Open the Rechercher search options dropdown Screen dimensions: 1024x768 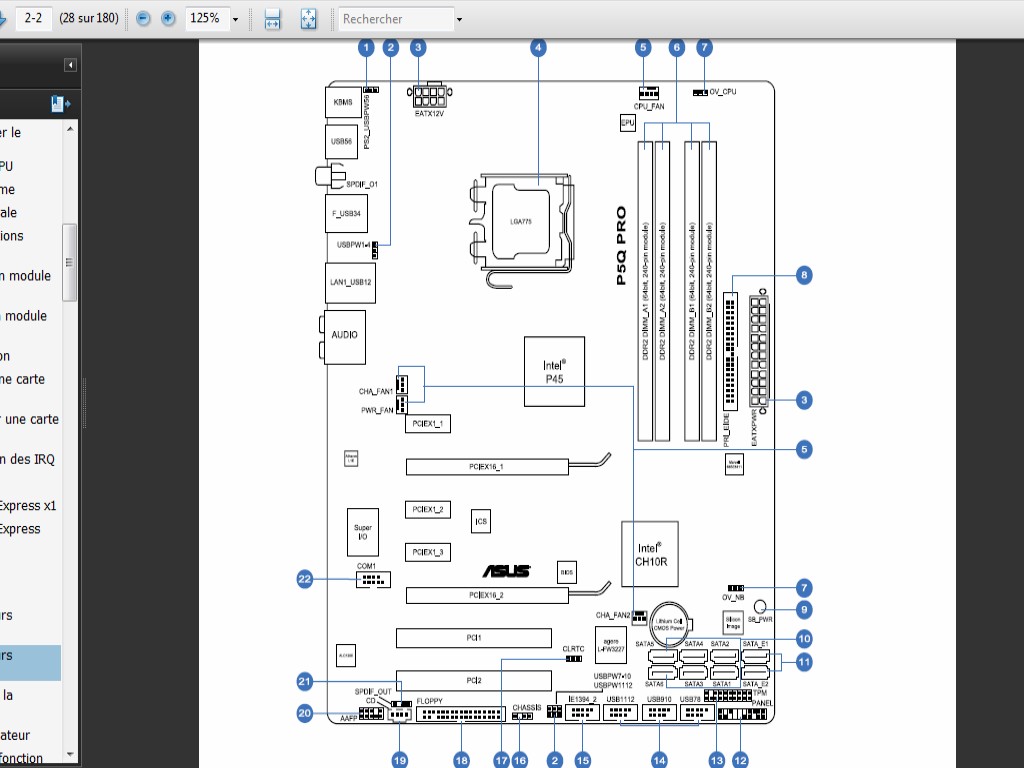(x=459, y=20)
